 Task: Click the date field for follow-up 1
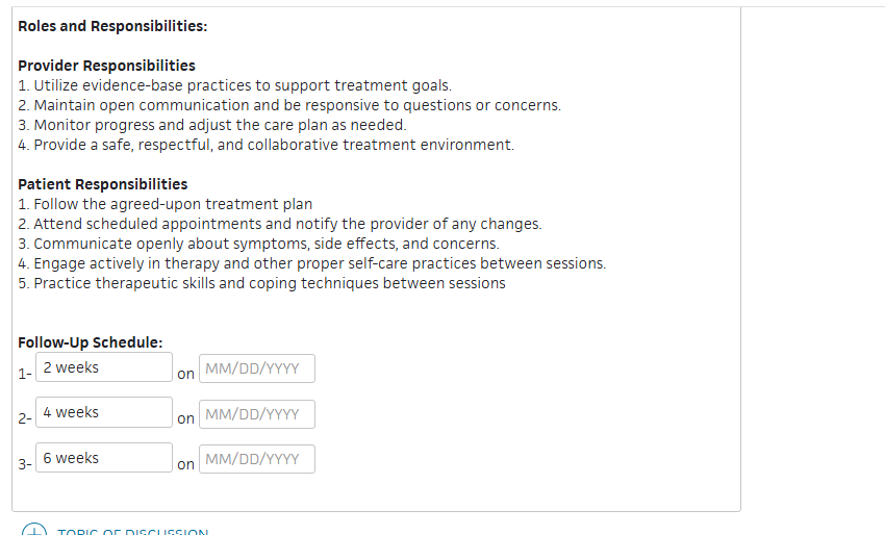tap(257, 369)
